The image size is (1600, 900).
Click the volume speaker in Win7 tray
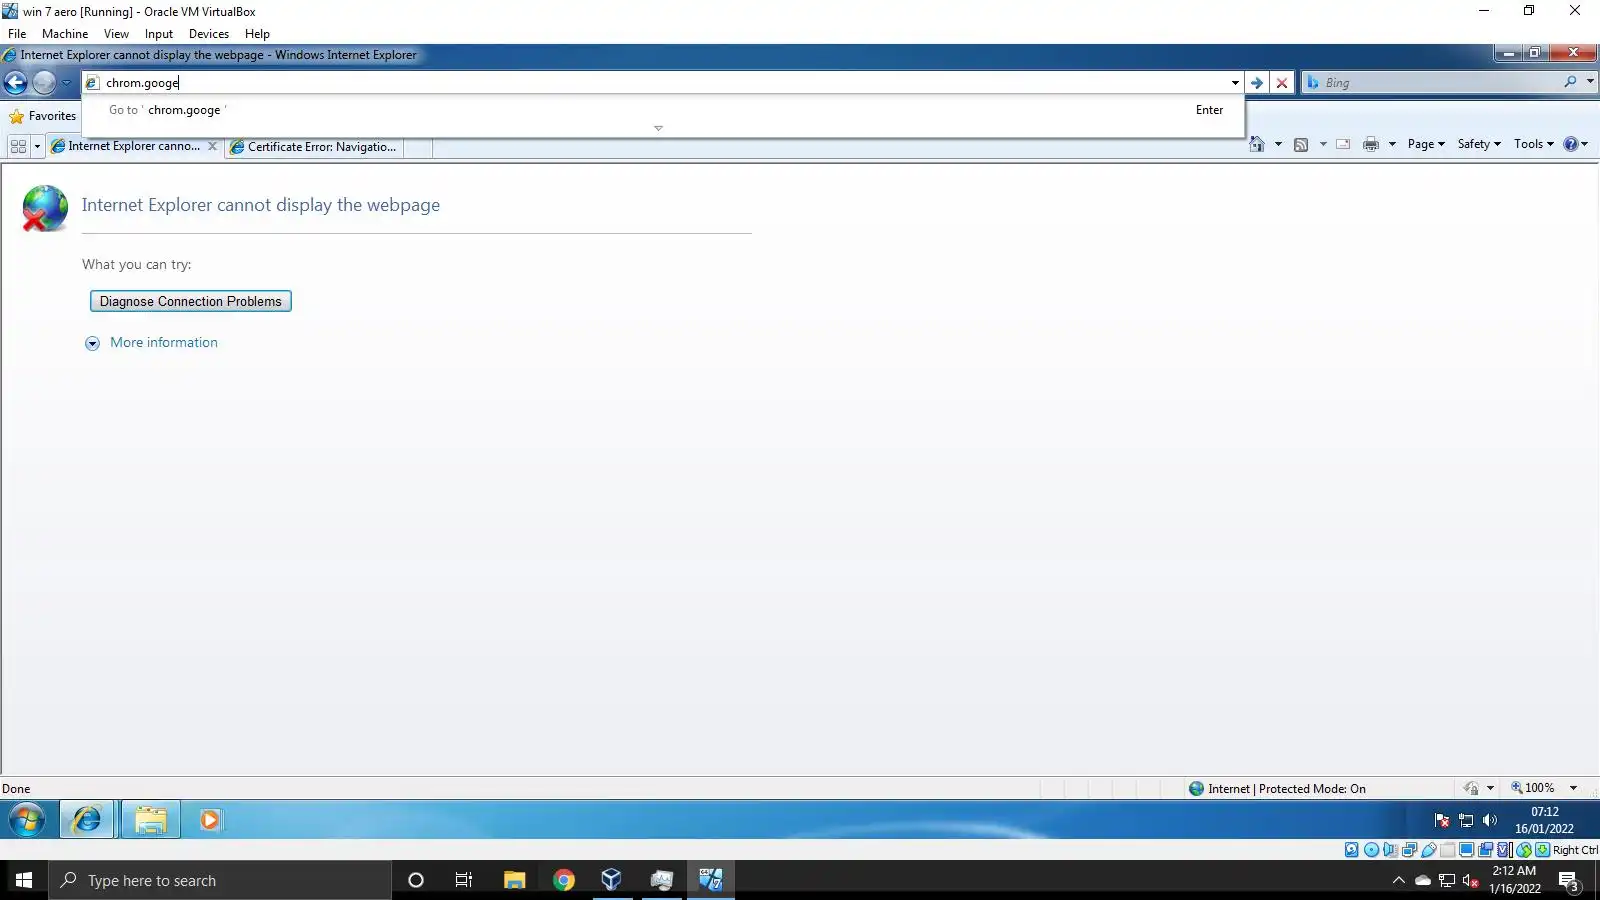[x=1490, y=820]
